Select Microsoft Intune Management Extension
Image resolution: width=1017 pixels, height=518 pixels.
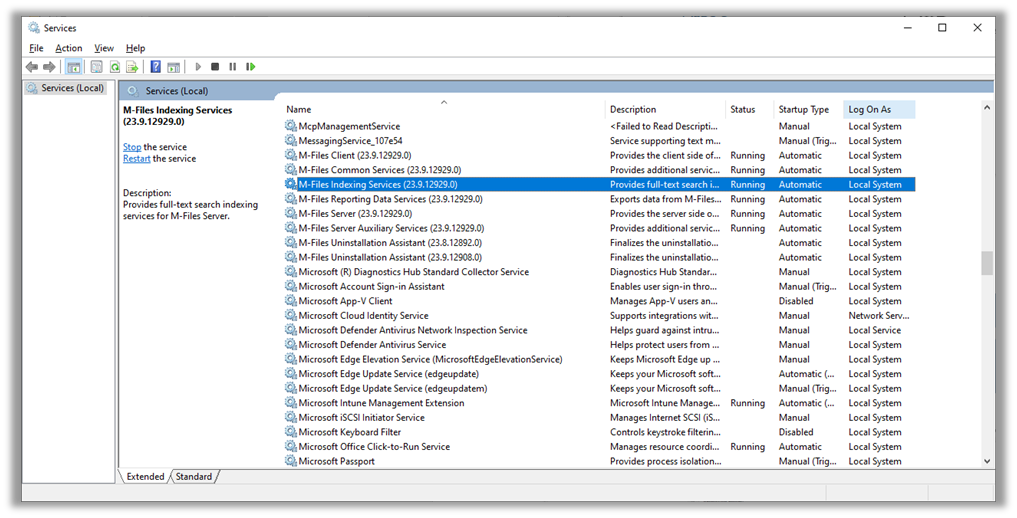pos(599,403)
